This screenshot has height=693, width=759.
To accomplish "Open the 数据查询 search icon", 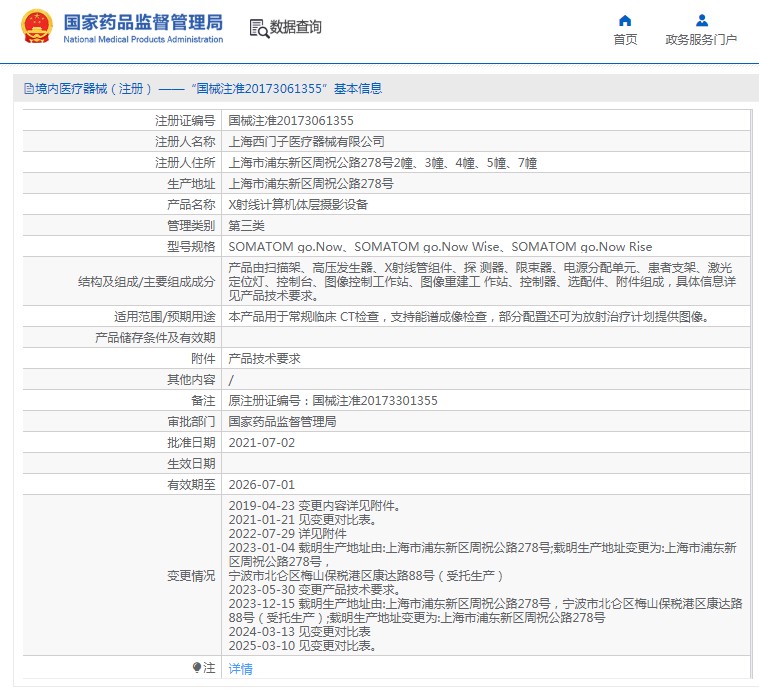I will click(x=259, y=29).
